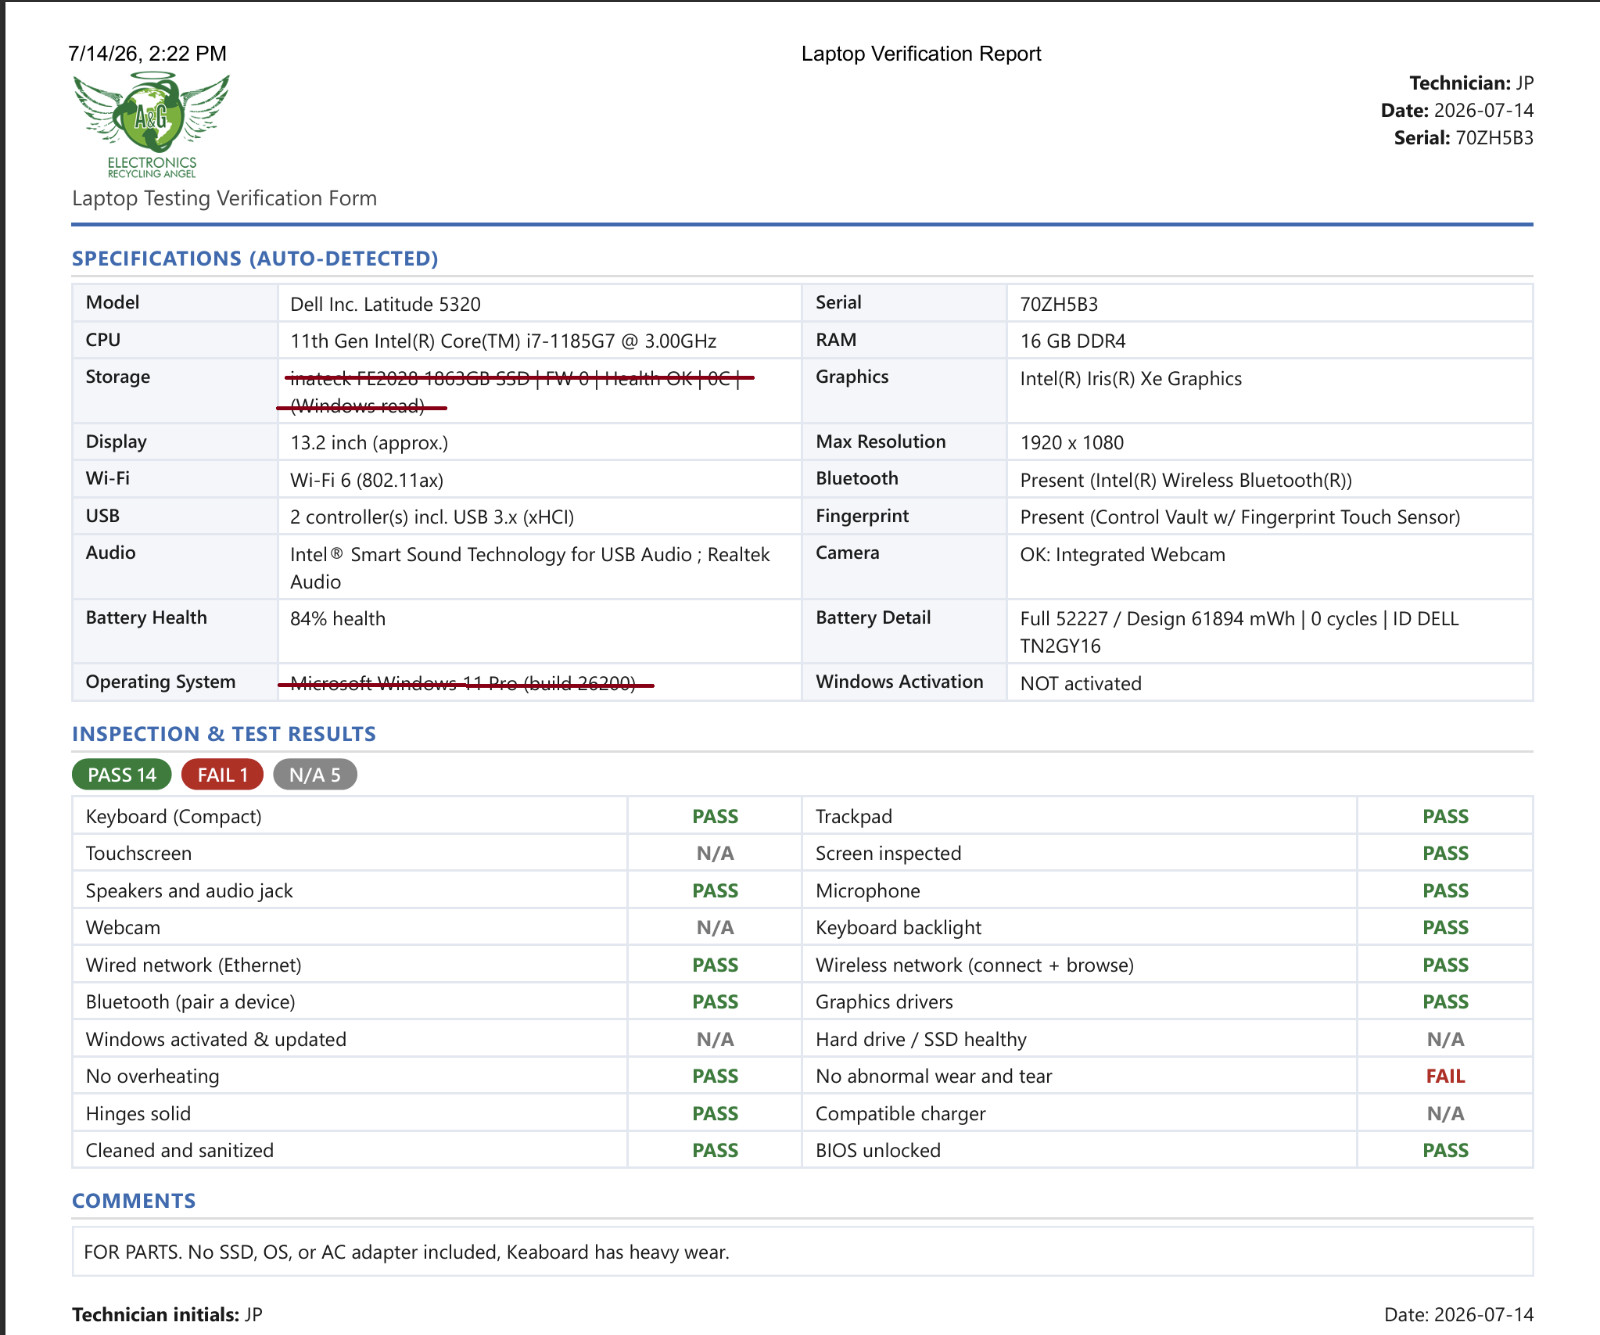Click the Dell Inc. Latitude 5320 model value

click(385, 304)
